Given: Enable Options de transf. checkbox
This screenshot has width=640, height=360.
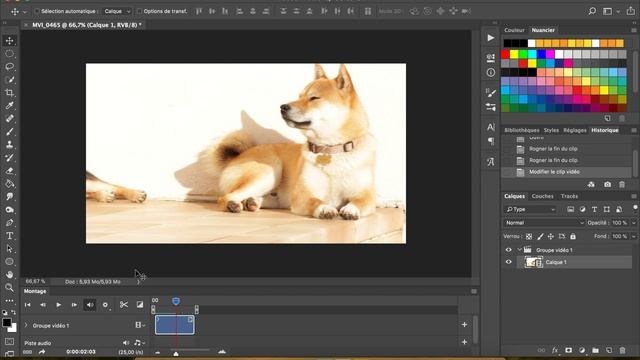Looking at the screenshot, I should [139, 11].
